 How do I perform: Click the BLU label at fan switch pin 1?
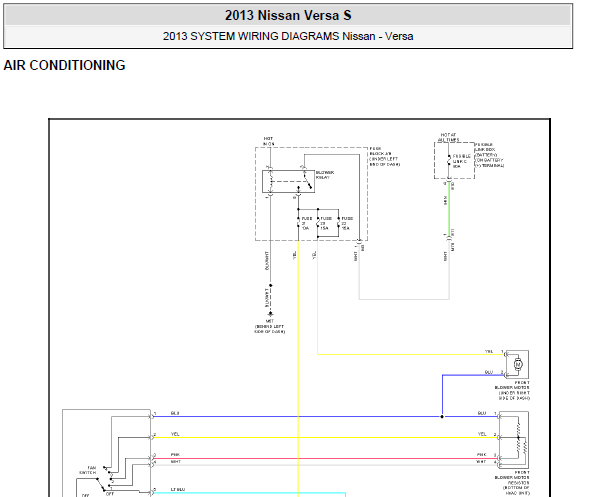click(x=175, y=413)
